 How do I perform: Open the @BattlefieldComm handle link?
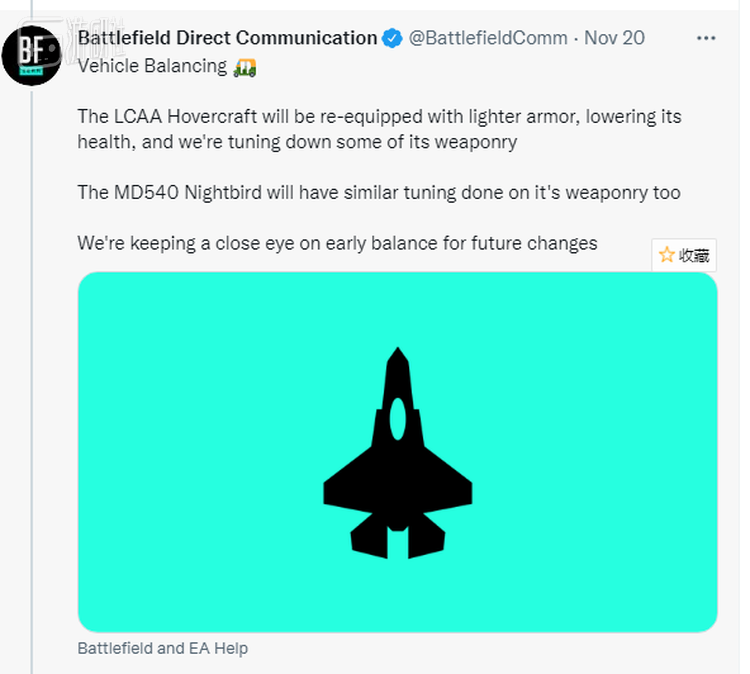(488, 39)
